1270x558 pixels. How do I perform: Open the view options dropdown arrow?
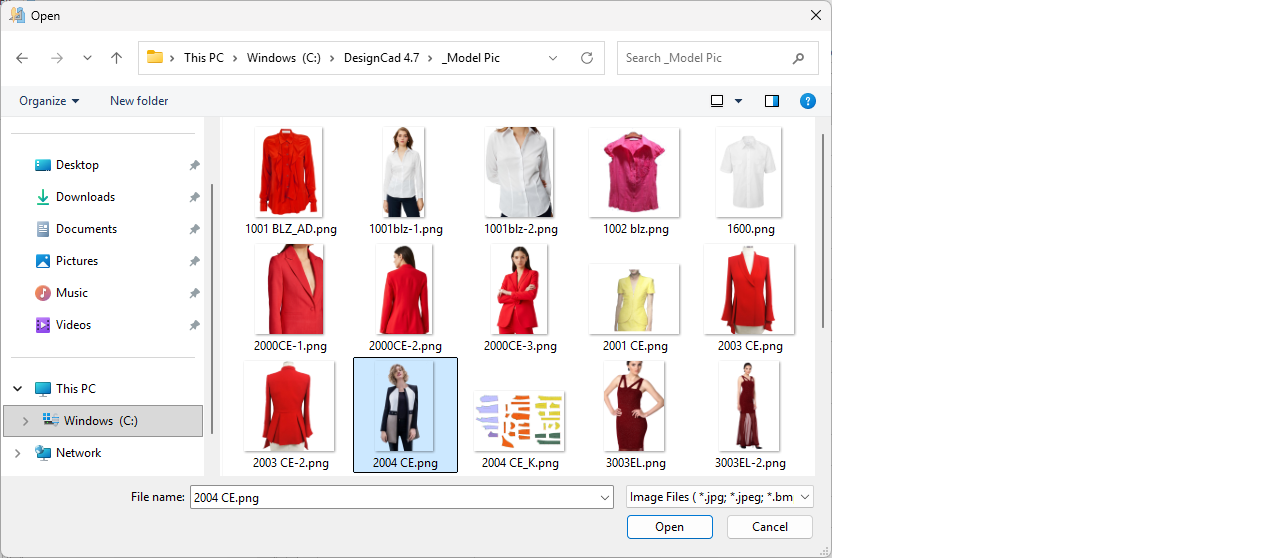[x=739, y=101]
